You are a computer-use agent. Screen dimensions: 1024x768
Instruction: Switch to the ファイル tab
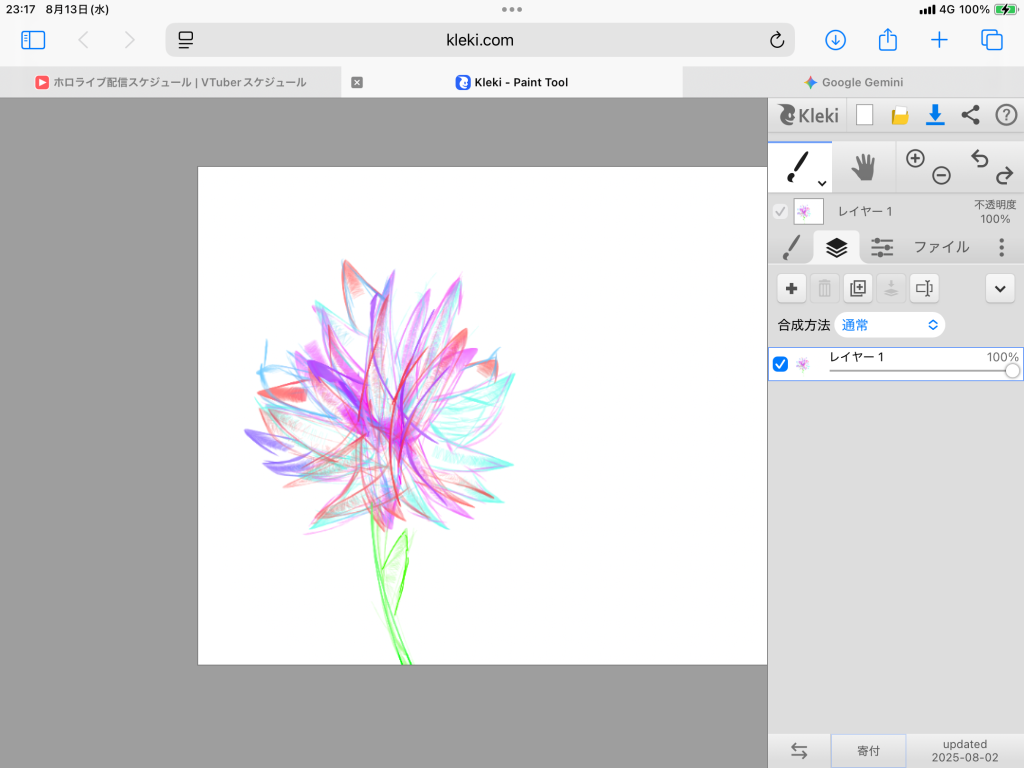point(941,247)
